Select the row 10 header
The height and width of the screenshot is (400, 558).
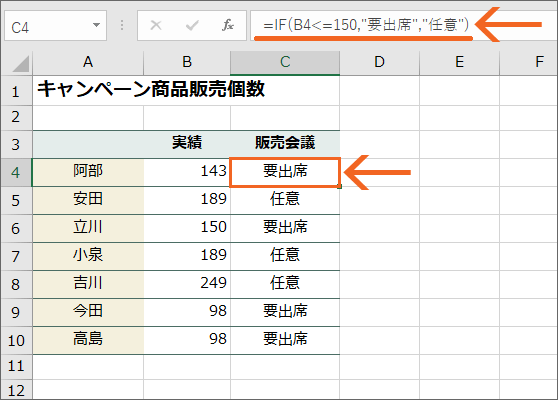click(x=16, y=341)
